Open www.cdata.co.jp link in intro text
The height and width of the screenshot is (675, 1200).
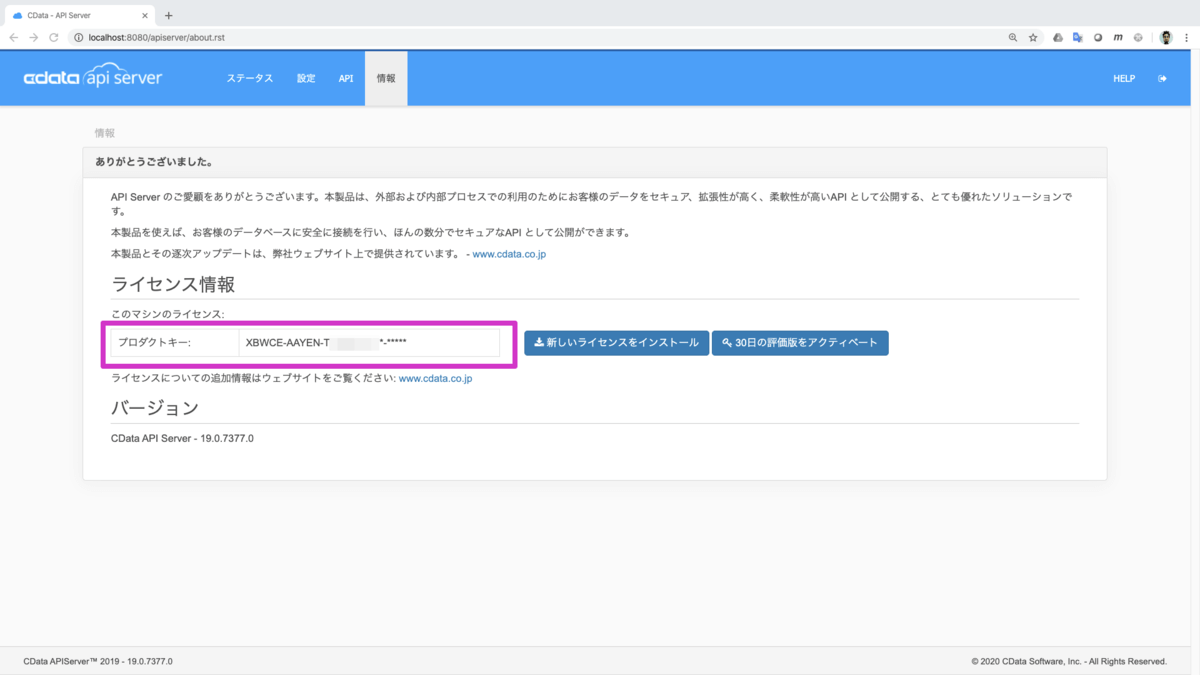(509, 254)
